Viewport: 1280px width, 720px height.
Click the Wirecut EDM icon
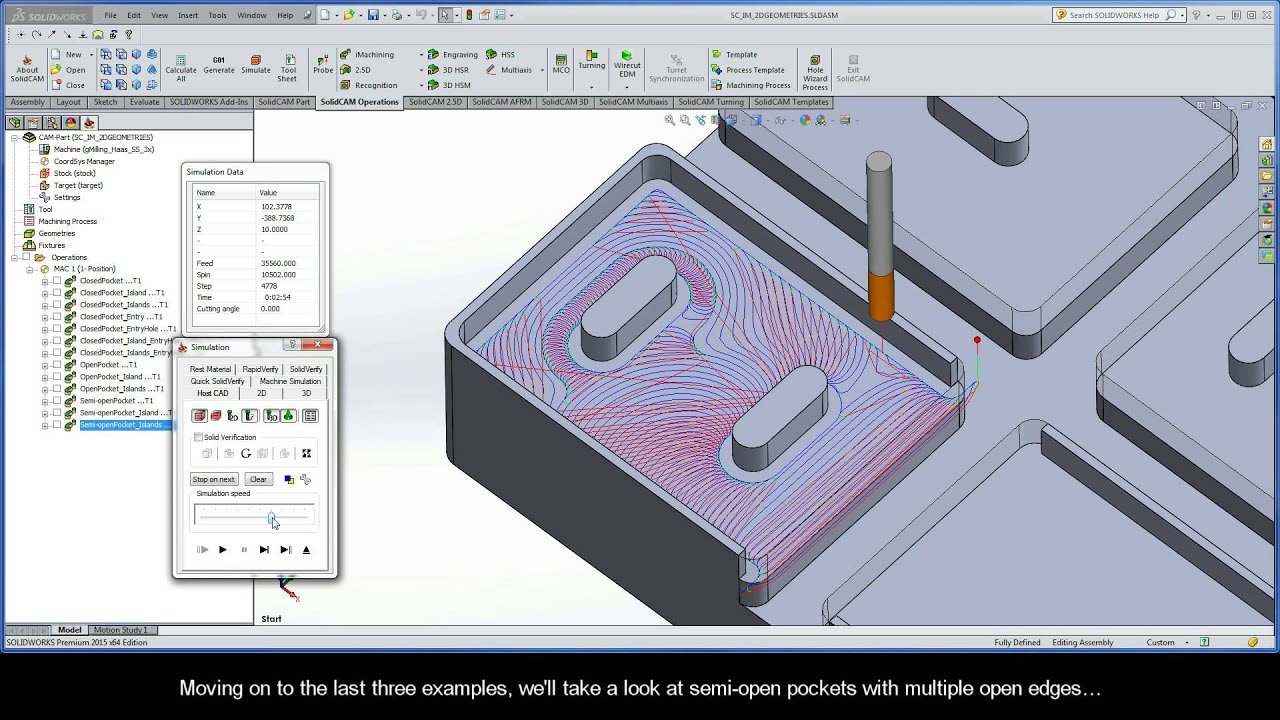coord(627,65)
